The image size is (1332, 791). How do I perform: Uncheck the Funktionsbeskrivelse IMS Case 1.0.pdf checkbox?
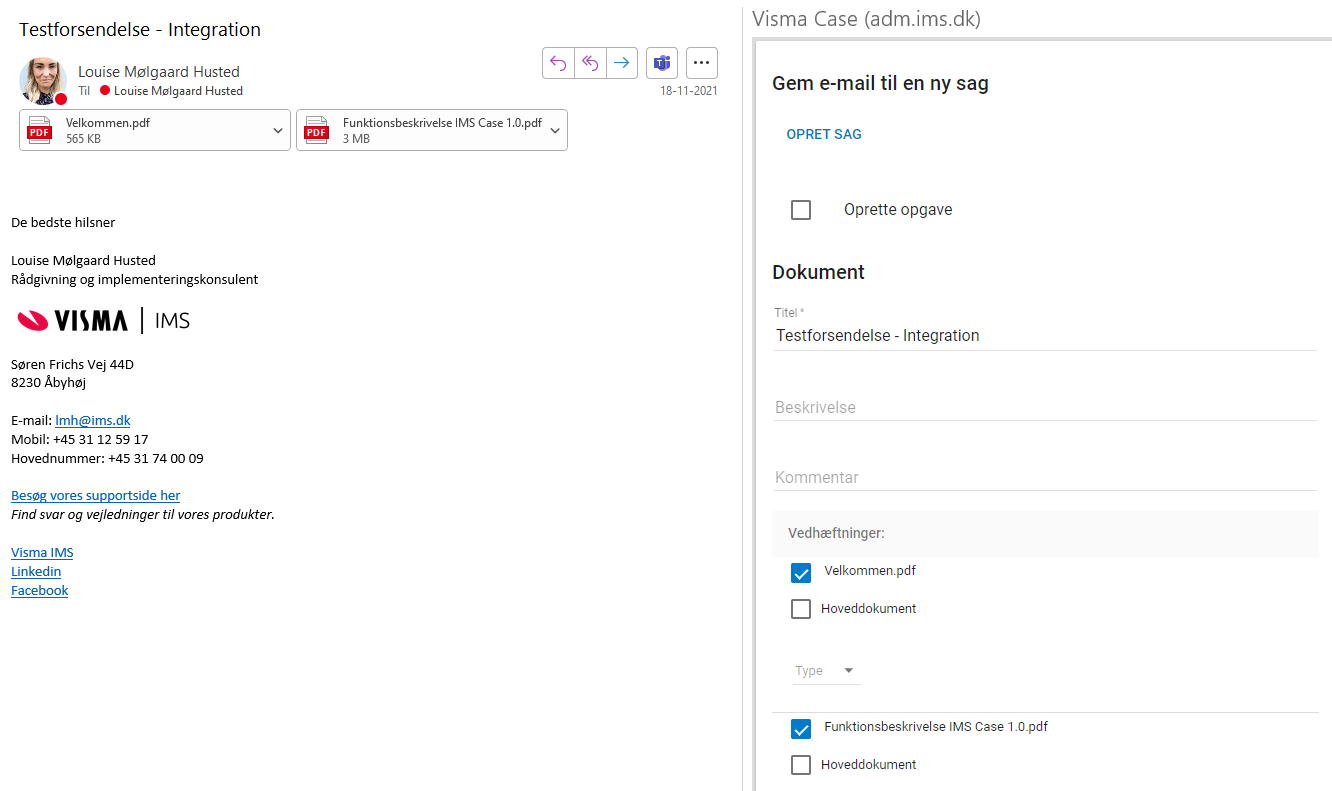coord(801,729)
